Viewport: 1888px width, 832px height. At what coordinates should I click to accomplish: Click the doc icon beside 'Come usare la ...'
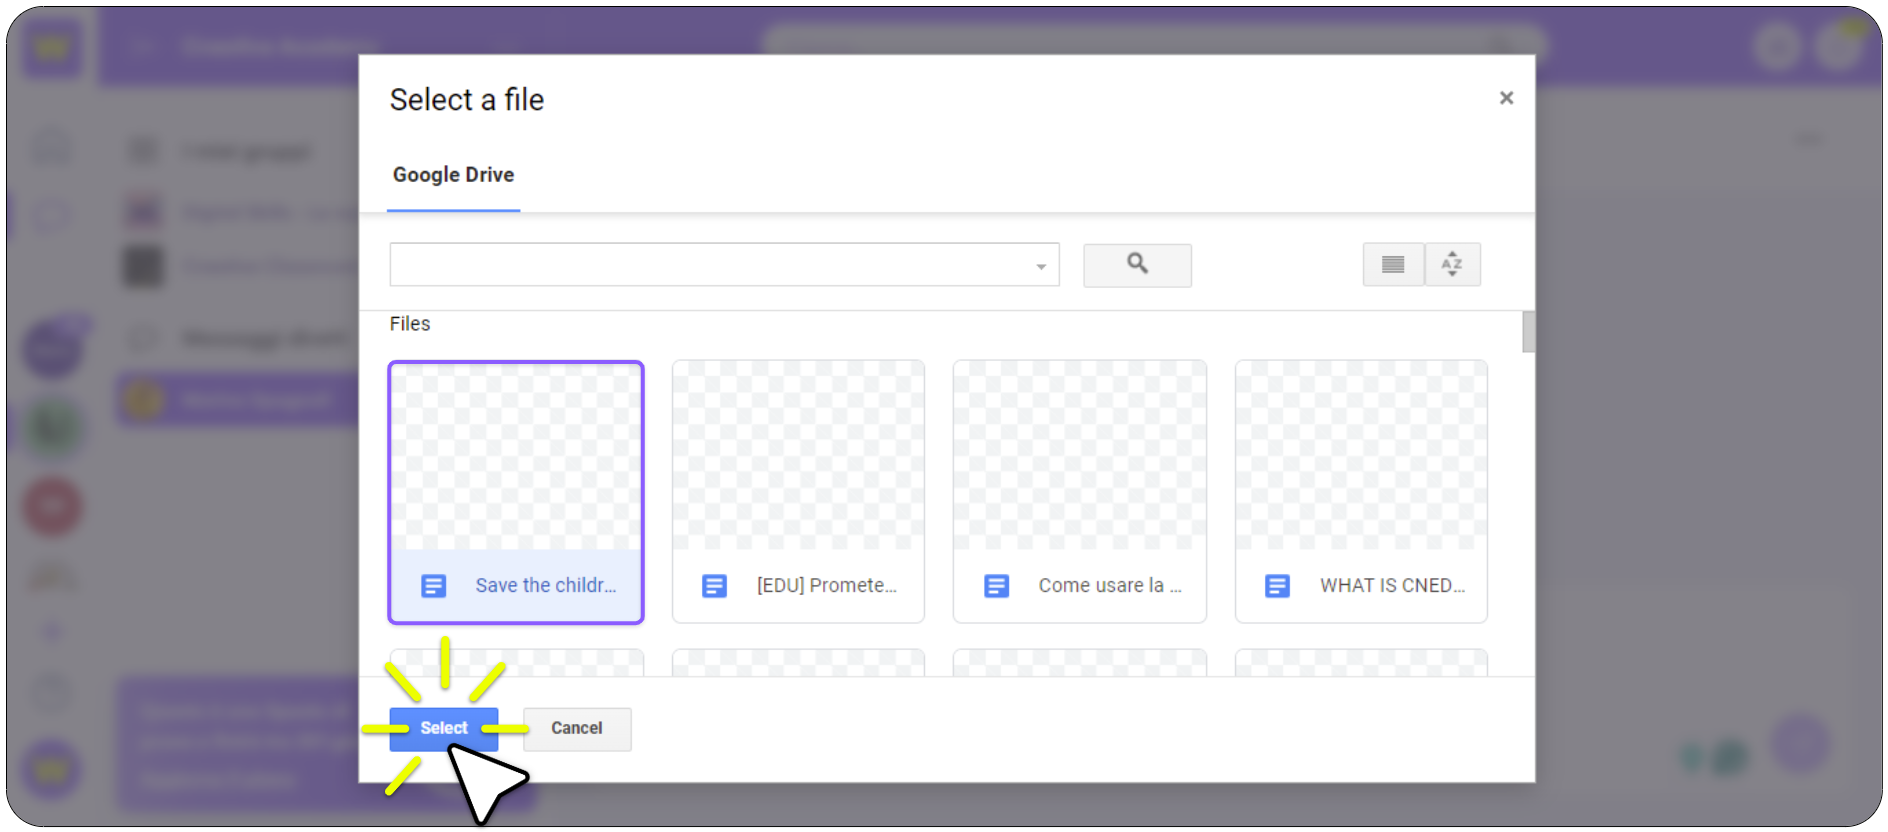click(997, 586)
